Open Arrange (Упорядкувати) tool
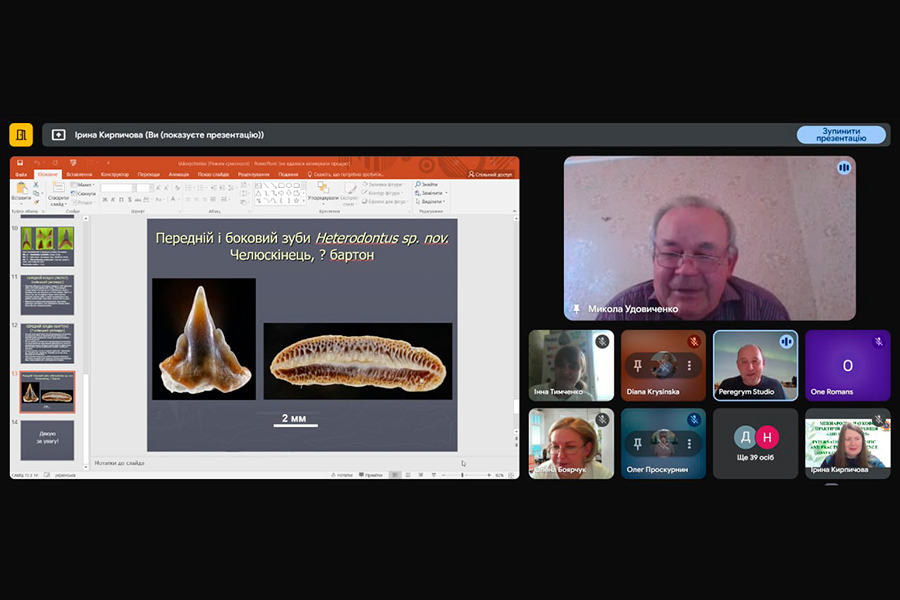This screenshot has width=900, height=600. pyautogui.click(x=323, y=193)
